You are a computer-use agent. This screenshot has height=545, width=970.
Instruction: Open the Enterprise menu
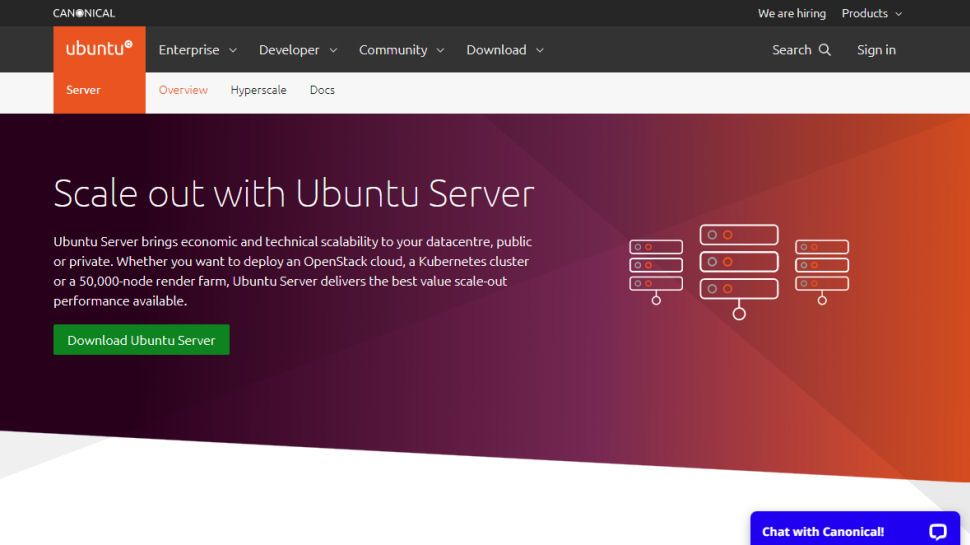click(x=197, y=49)
